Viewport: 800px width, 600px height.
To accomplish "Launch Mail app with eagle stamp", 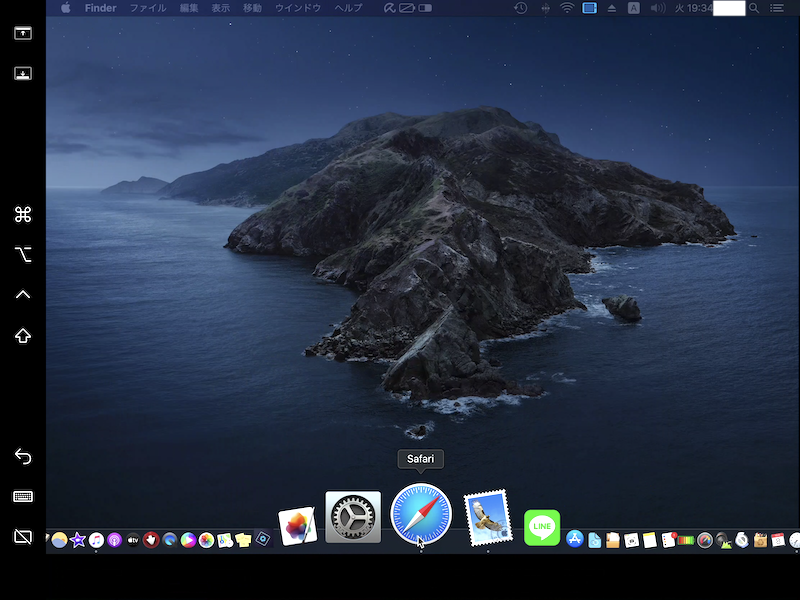I will pos(488,517).
